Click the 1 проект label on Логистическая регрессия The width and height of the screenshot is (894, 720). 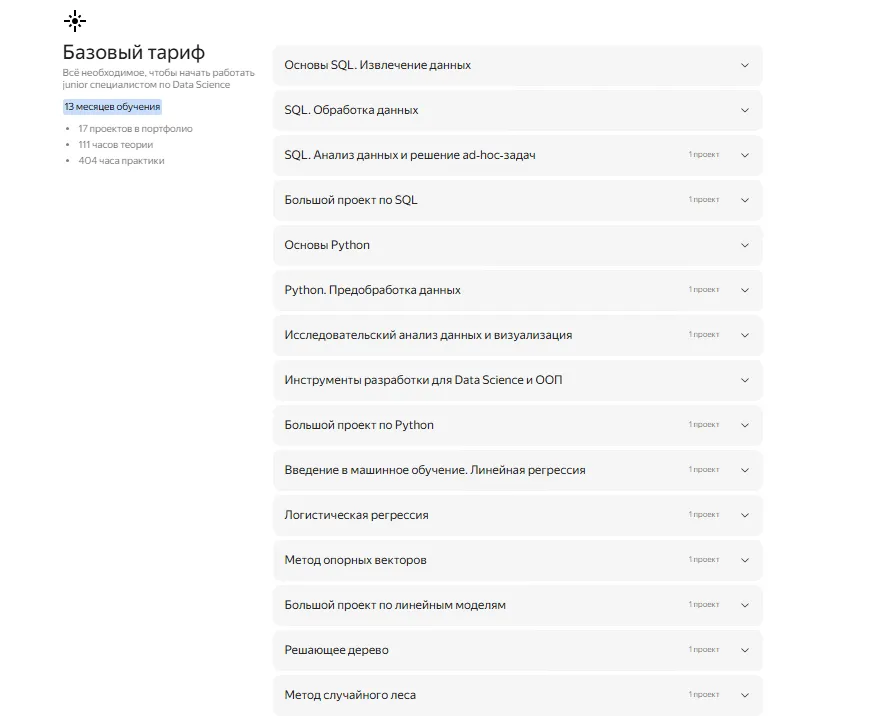[703, 515]
